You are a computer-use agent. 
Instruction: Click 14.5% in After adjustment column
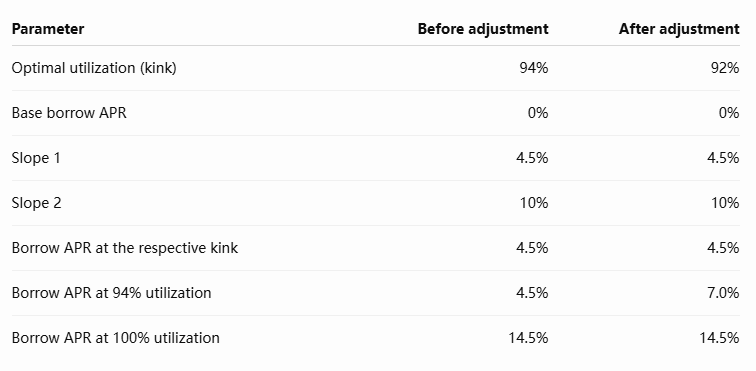[719, 338]
